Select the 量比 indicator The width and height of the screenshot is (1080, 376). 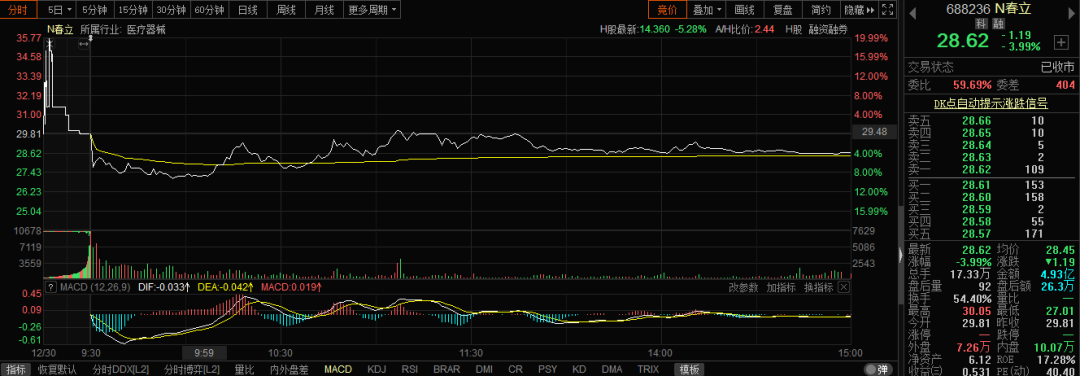(x=245, y=369)
